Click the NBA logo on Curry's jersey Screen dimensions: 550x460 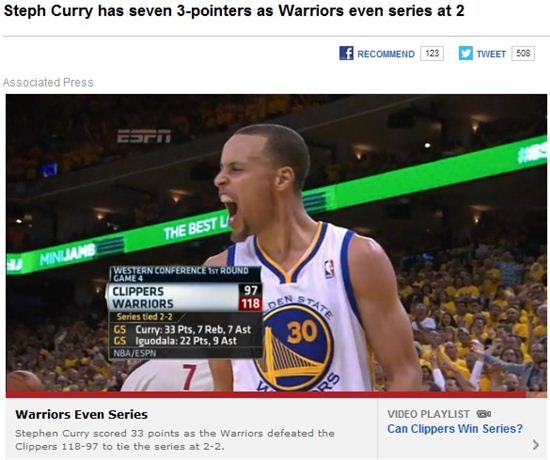click(x=329, y=269)
